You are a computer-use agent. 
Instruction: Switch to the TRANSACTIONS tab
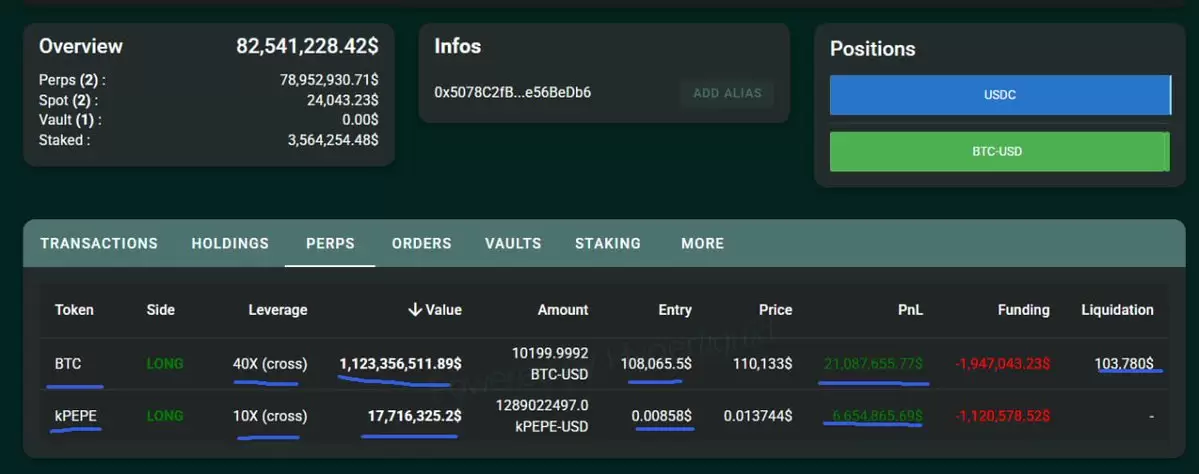pos(99,244)
